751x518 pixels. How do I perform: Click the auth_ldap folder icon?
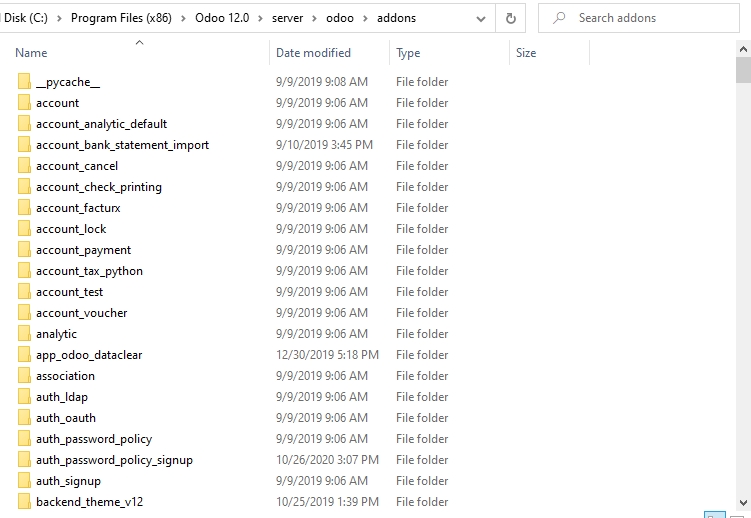[x=24, y=397]
